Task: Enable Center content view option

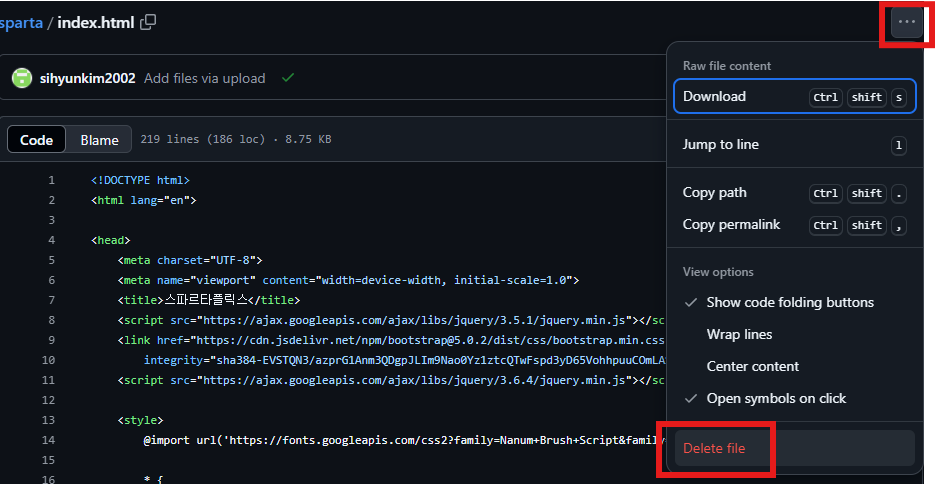Action: (794, 367)
